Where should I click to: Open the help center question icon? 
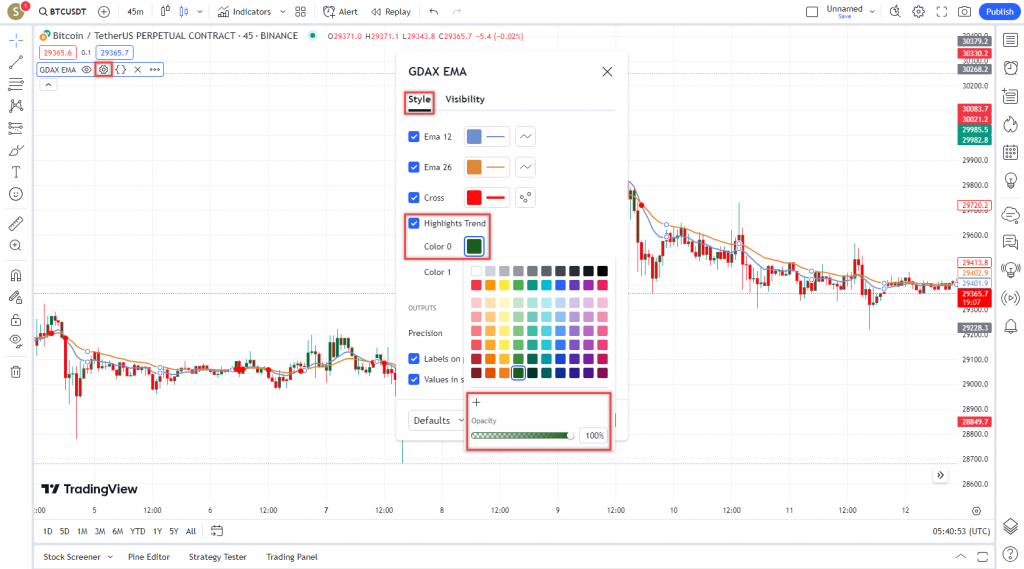pyautogui.click(x=1010, y=555)
